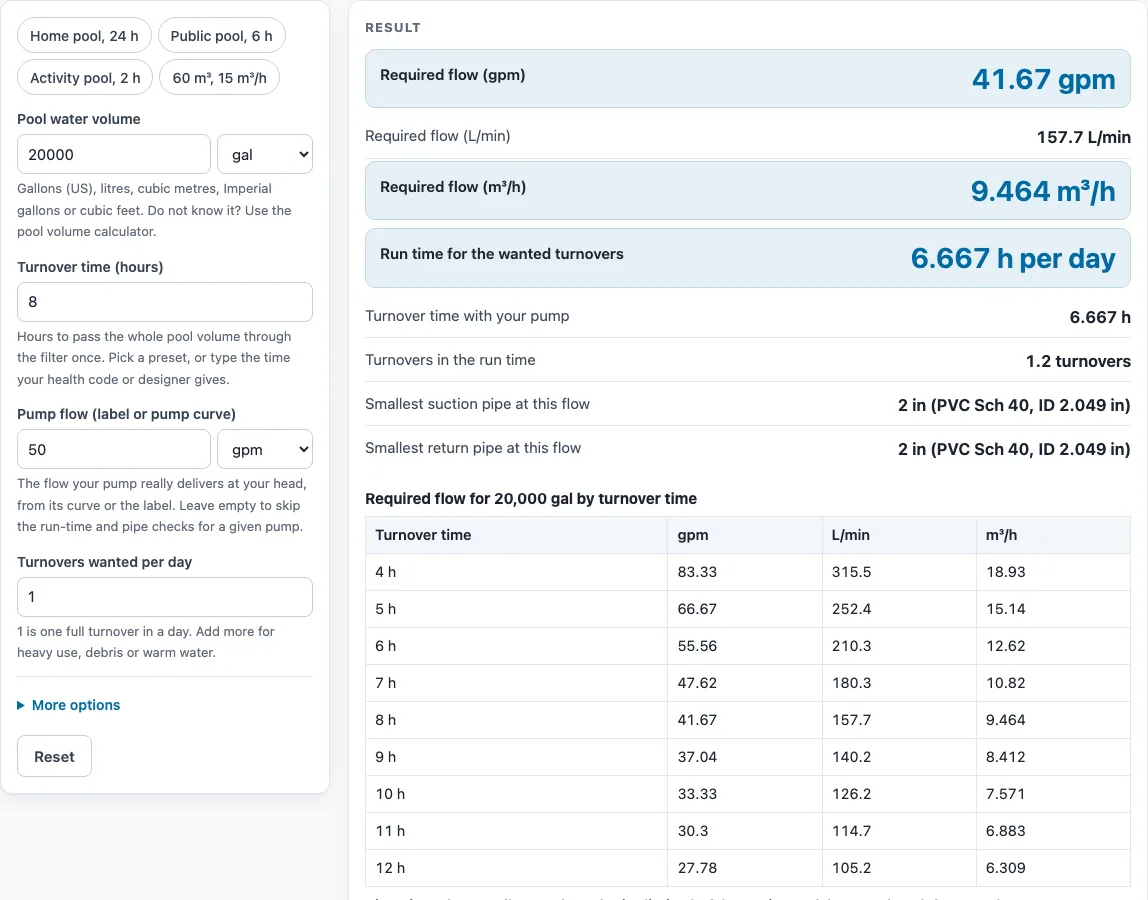Click the 47.62 gpm cell

click(x=745, y=683)
